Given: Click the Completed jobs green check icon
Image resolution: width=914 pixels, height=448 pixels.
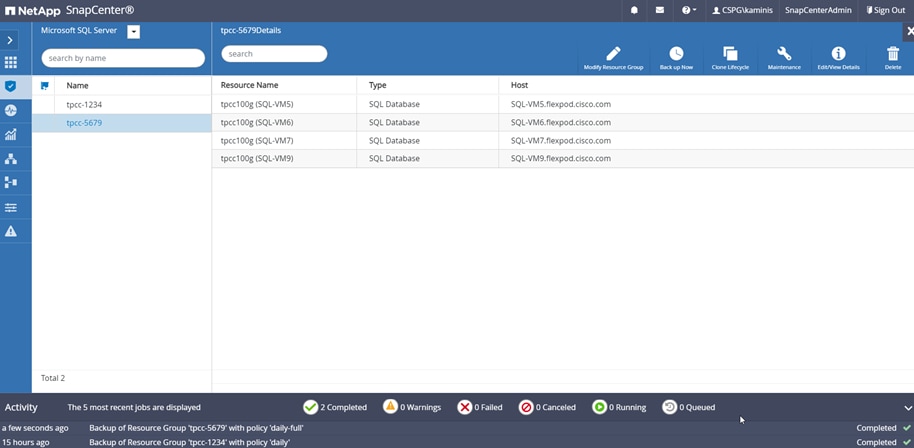Looking at the screenshot, I should 311,407.
